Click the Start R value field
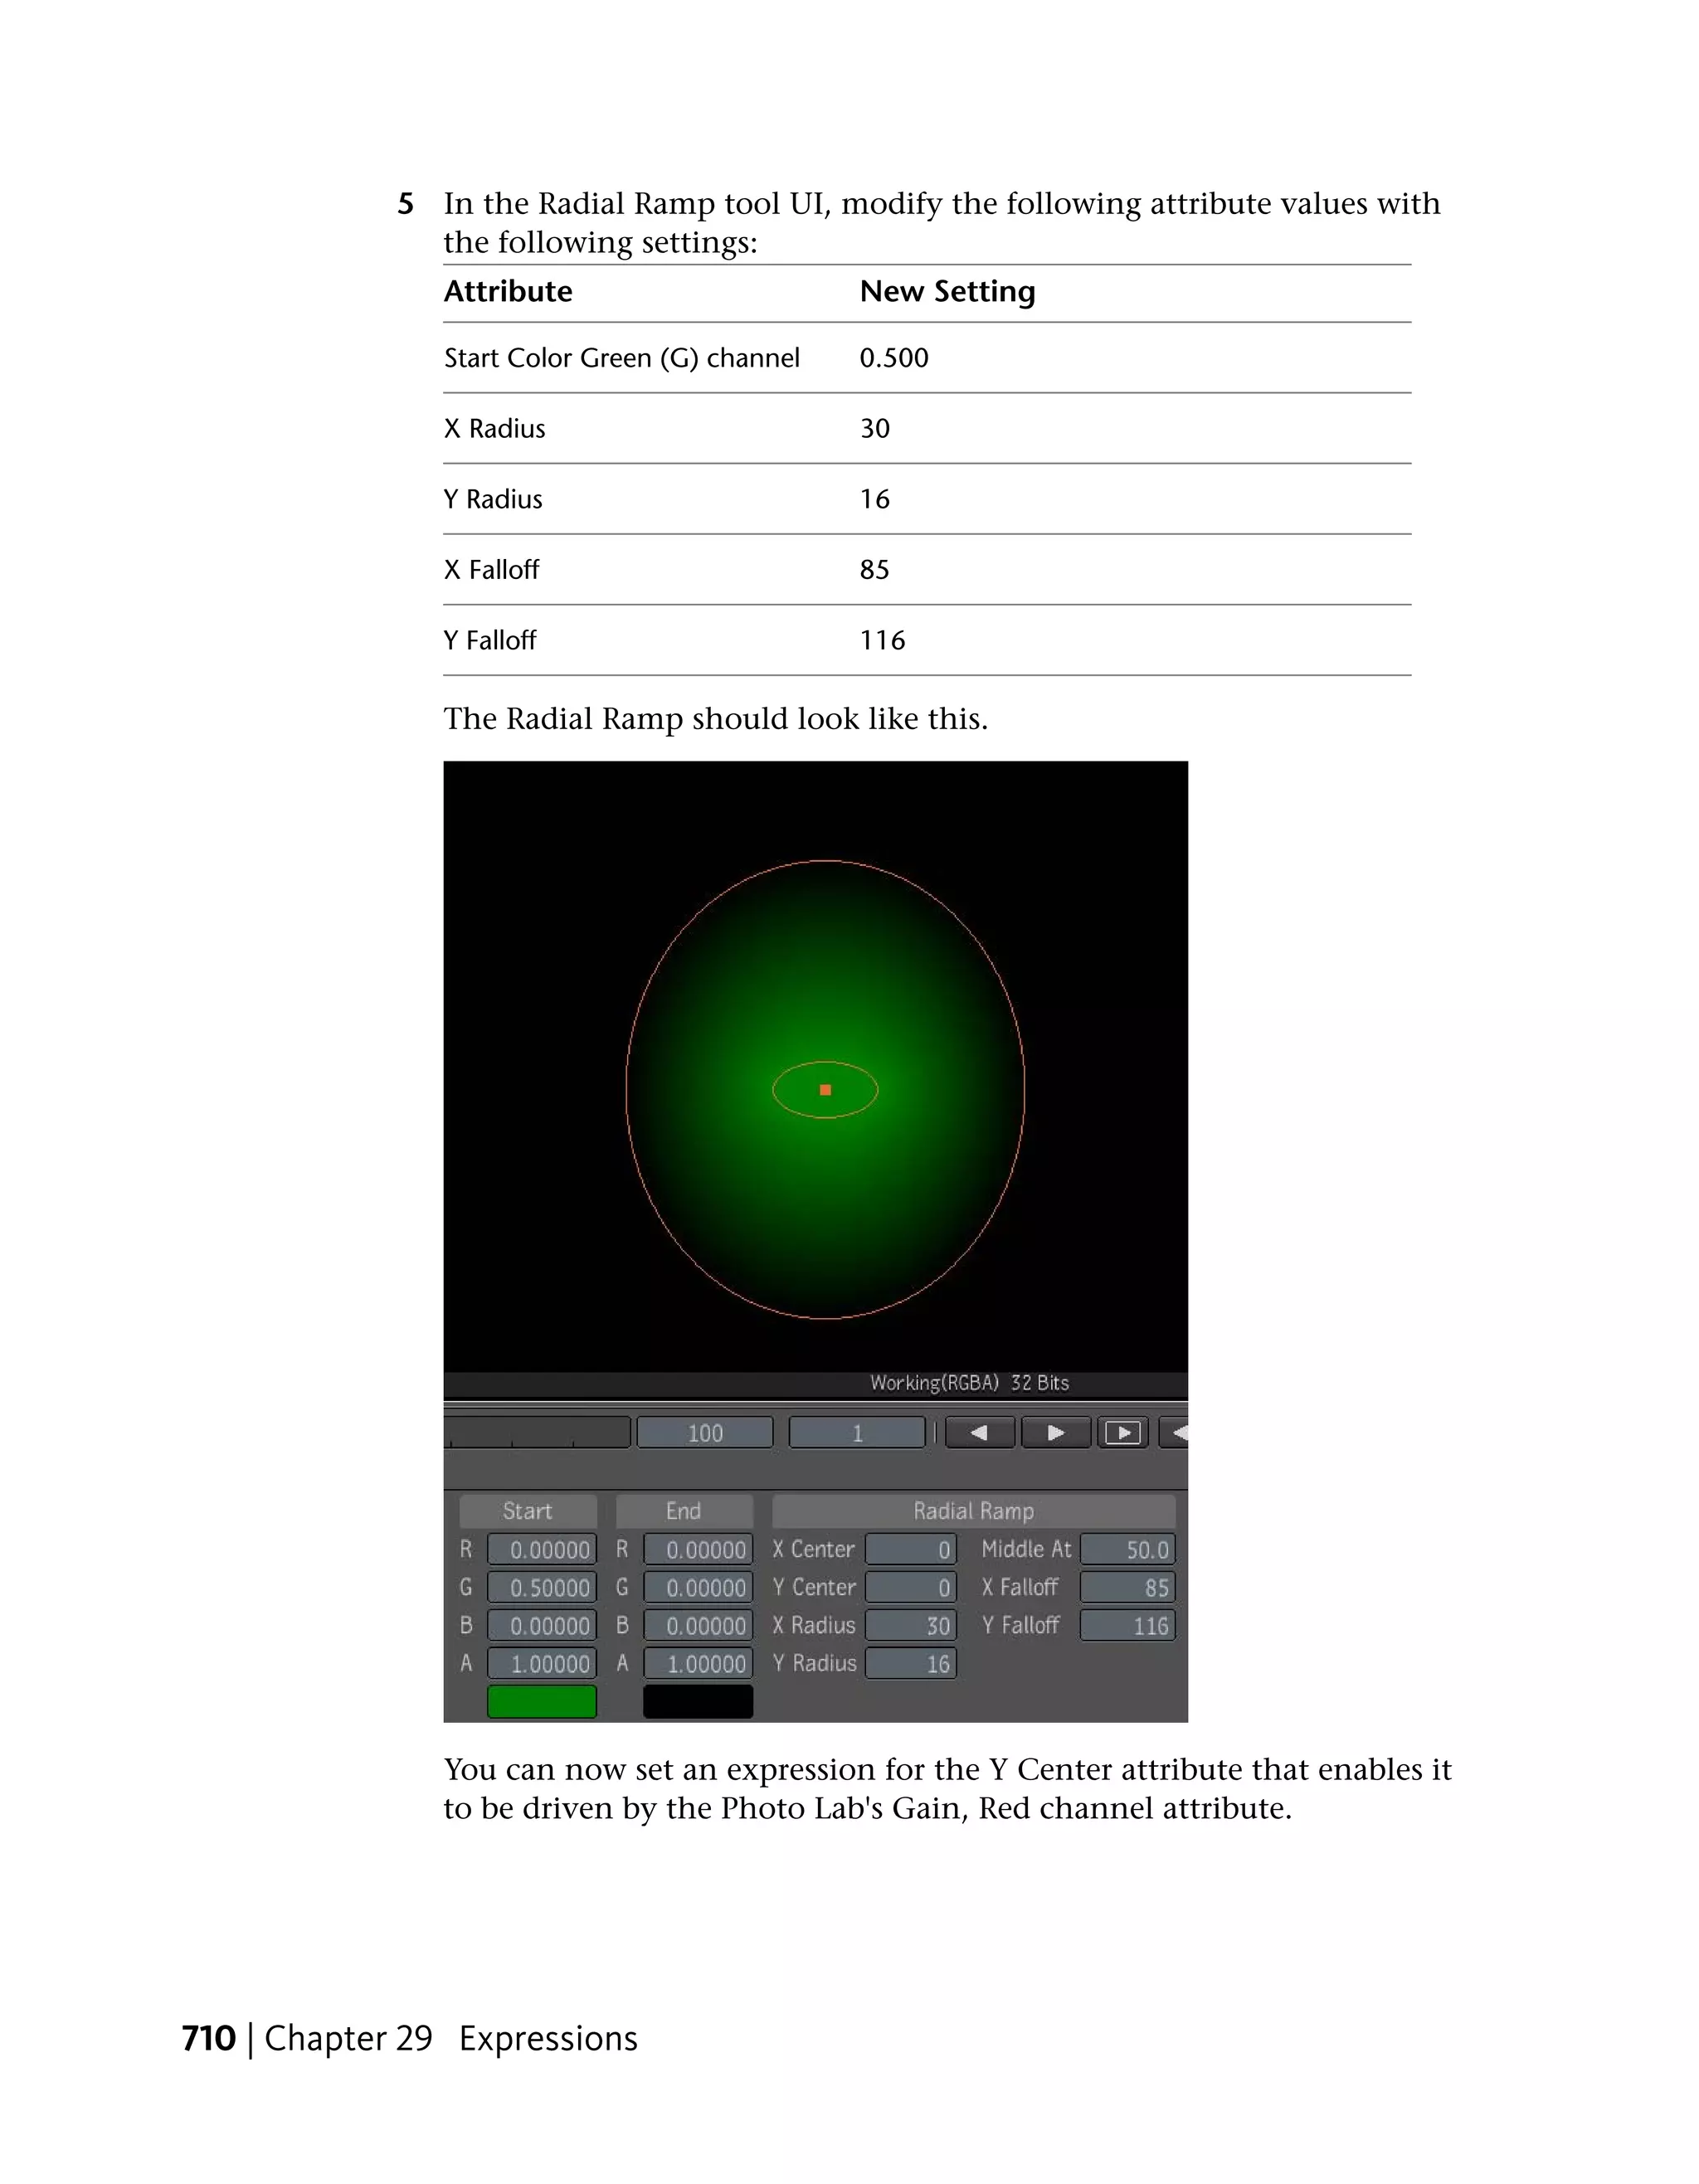This screenshot has width=1699, height=2184. click(542, 1549)
